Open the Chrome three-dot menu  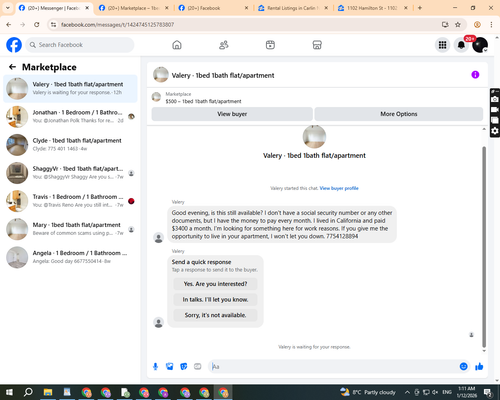pyautogui.click(x=491, y=24)
